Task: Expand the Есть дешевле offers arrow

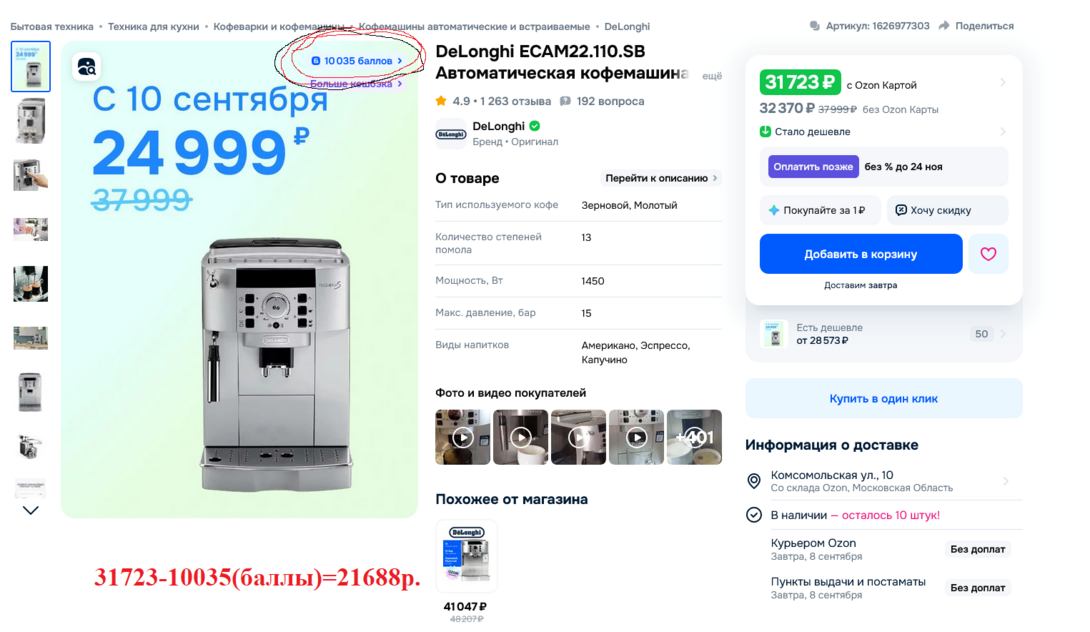Action: (x=1002, y=334)
